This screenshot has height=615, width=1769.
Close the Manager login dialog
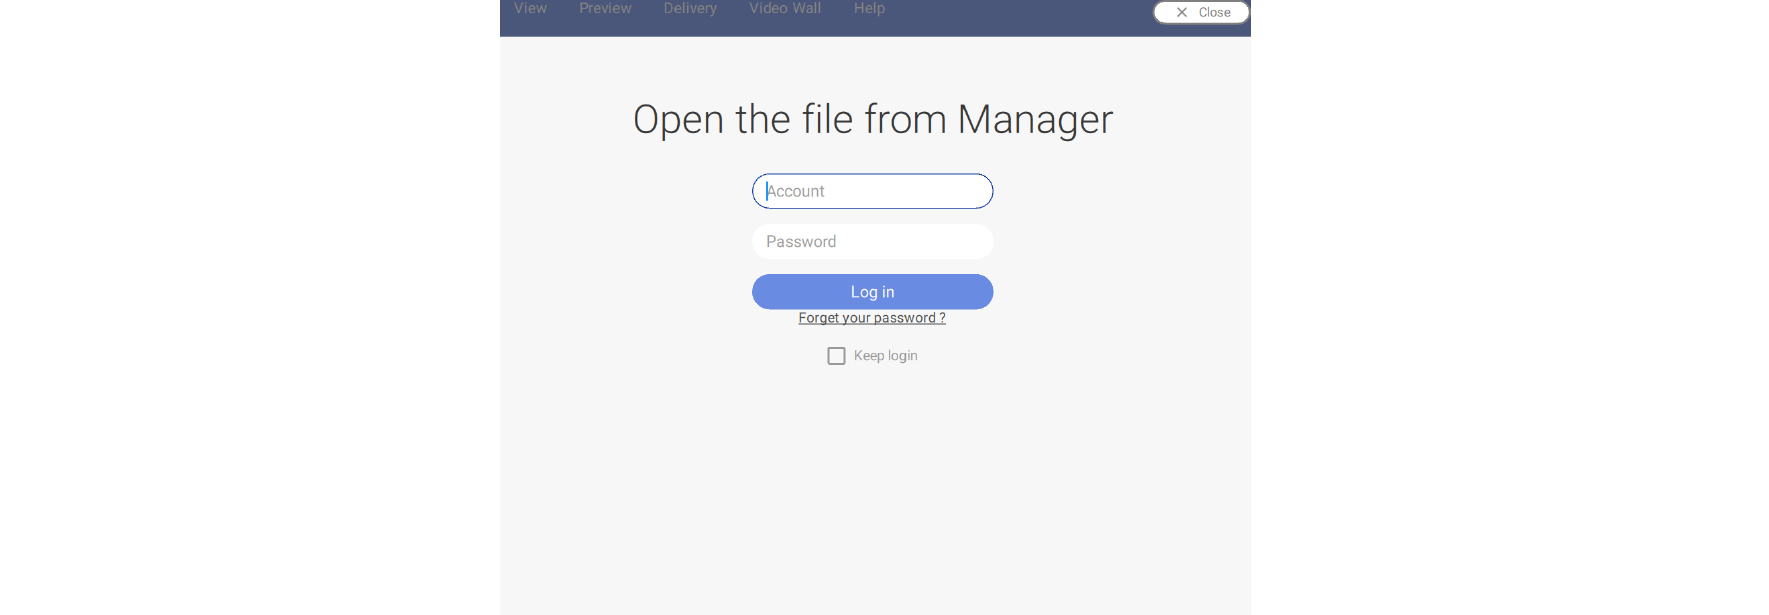pyautogui.click(x=1201, y=12)
